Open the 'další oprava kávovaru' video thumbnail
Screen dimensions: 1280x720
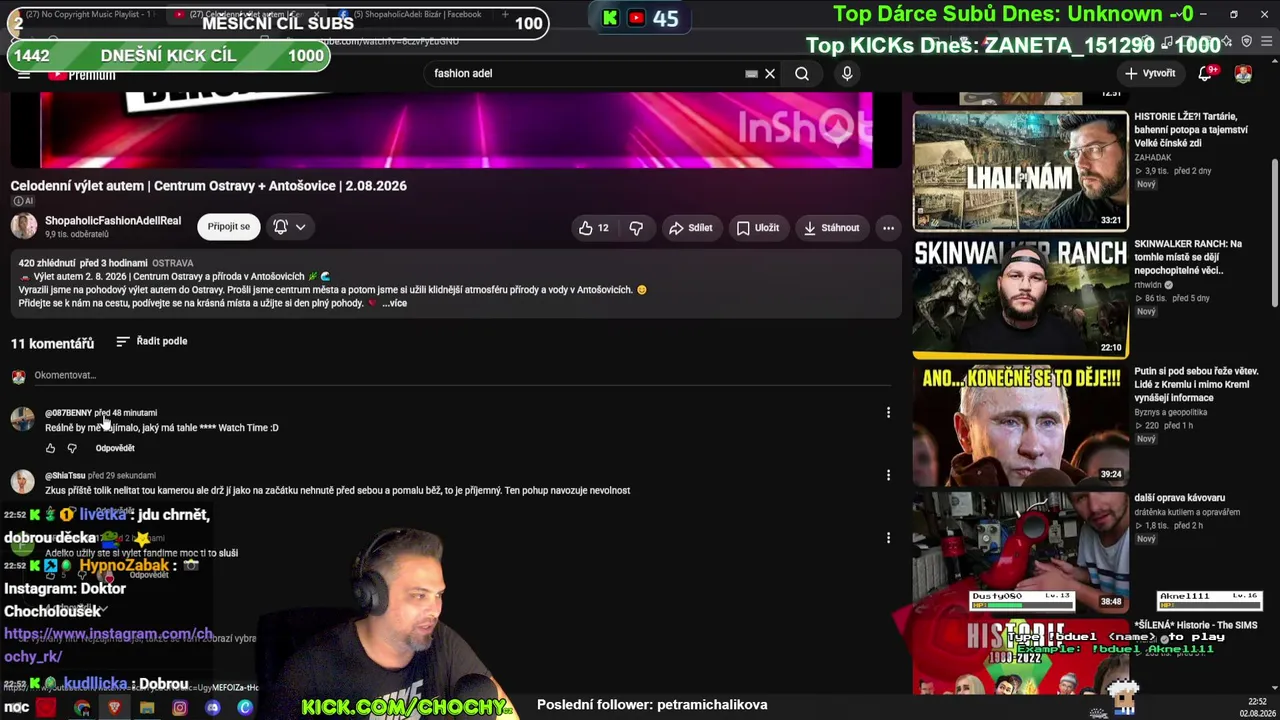[1020, 552]
